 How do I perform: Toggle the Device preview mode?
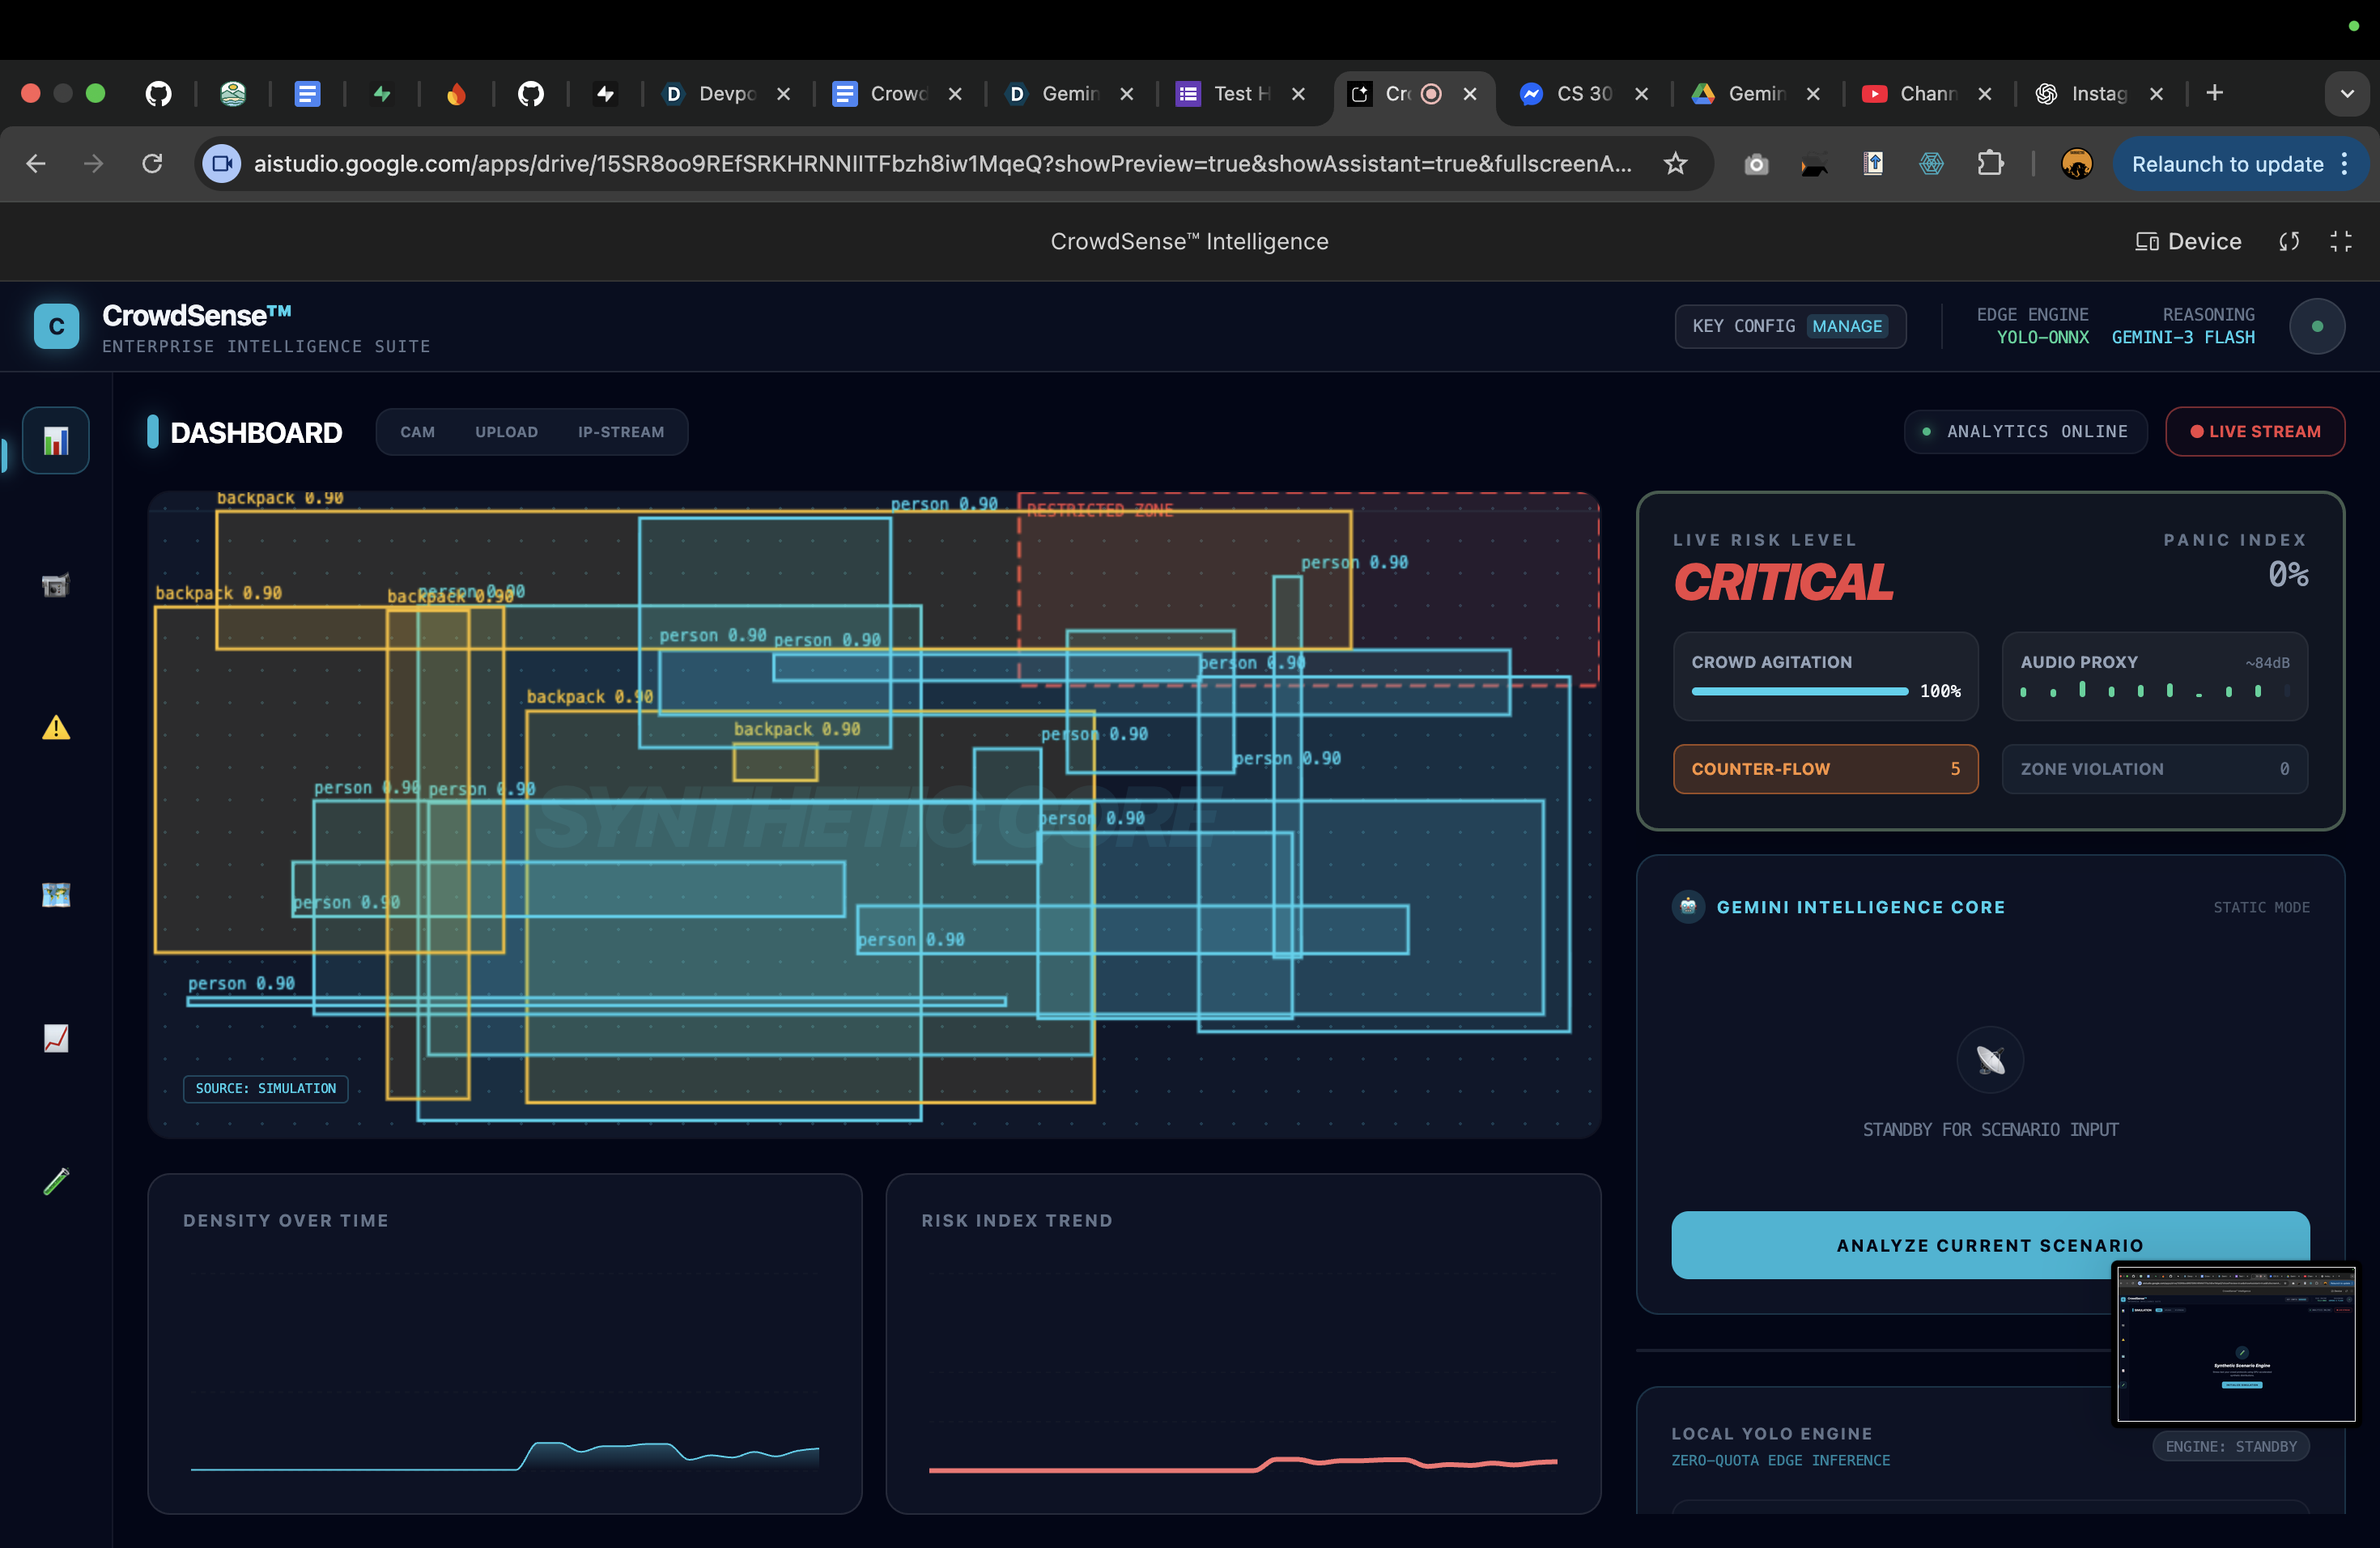(2188, 242)
